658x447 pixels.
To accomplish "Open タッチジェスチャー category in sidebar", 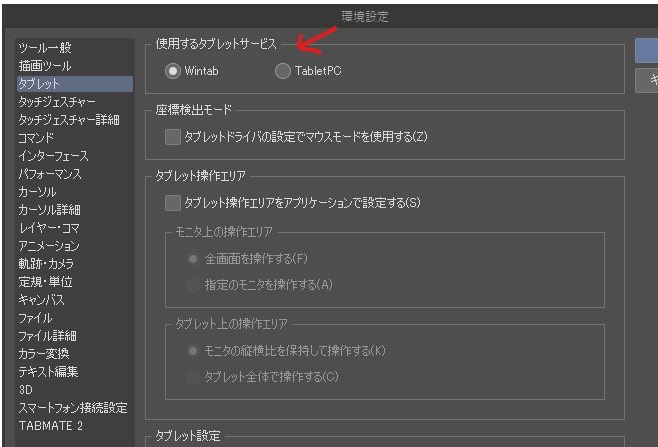I will click(x=75, y=102).
